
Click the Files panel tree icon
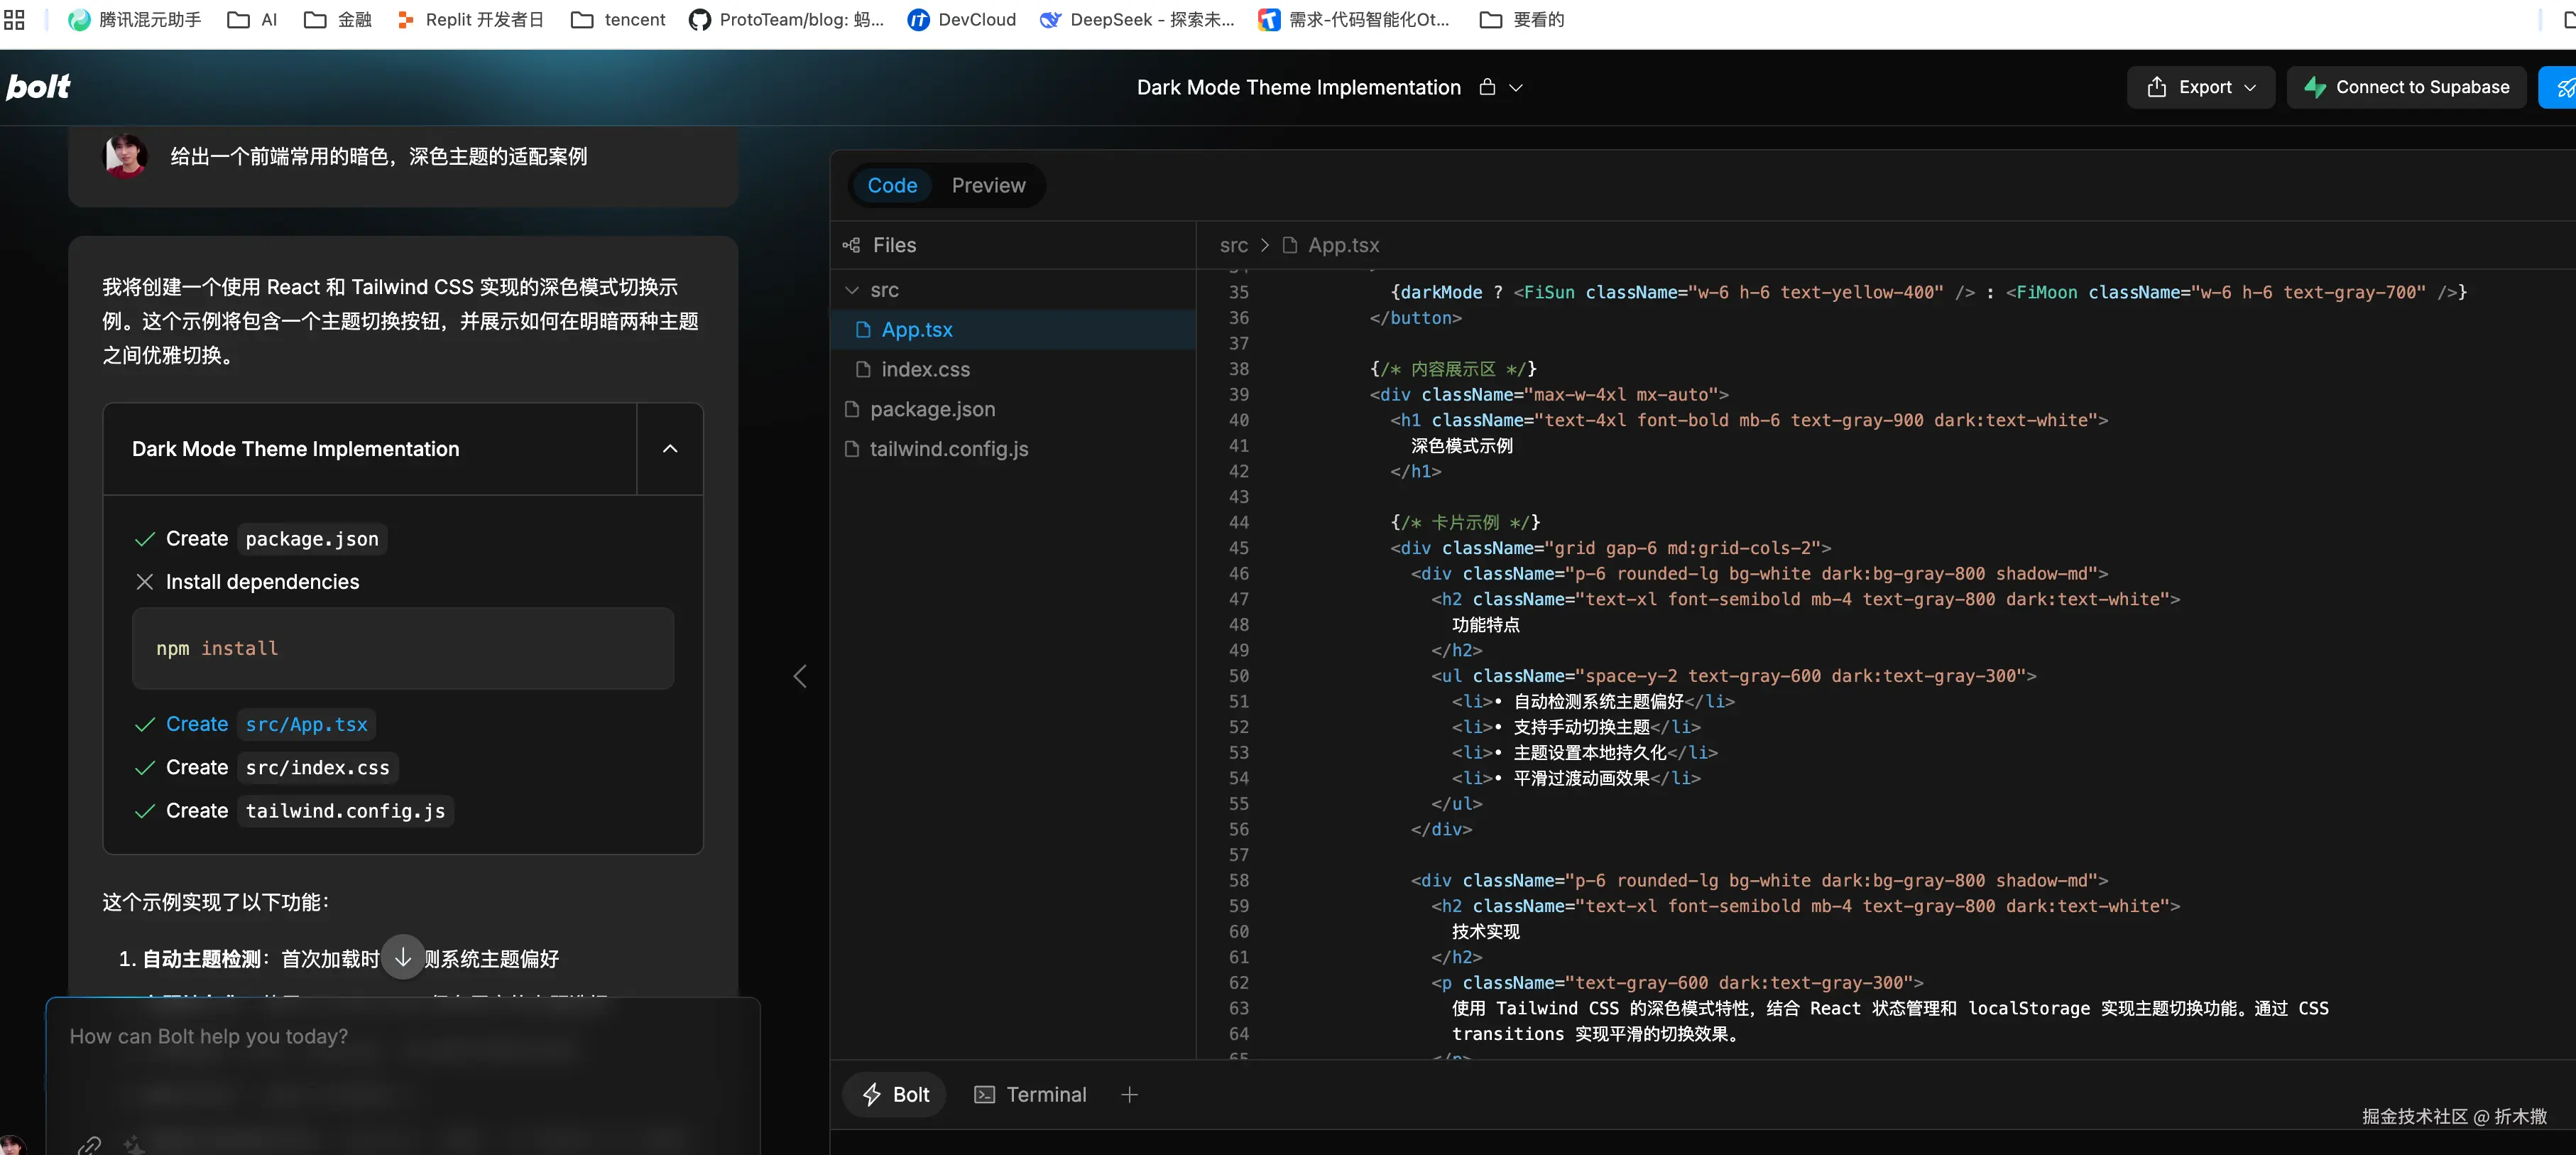coord(851,245)
